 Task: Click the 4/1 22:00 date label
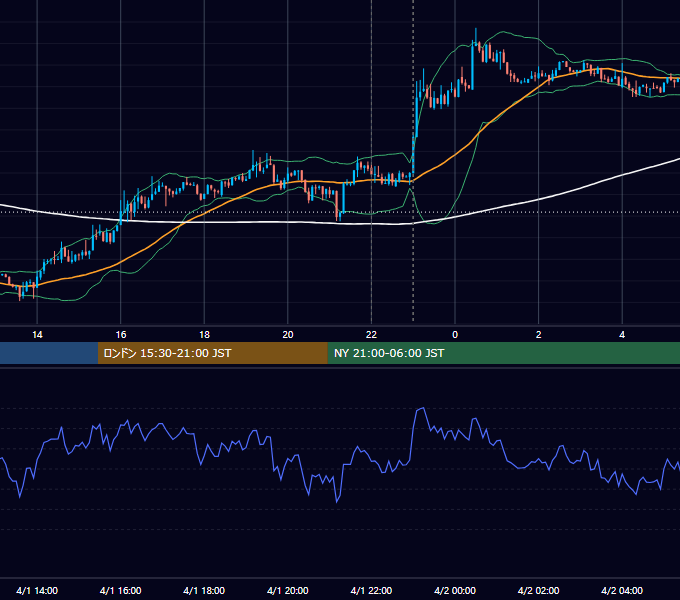click(x=371, y=590)
